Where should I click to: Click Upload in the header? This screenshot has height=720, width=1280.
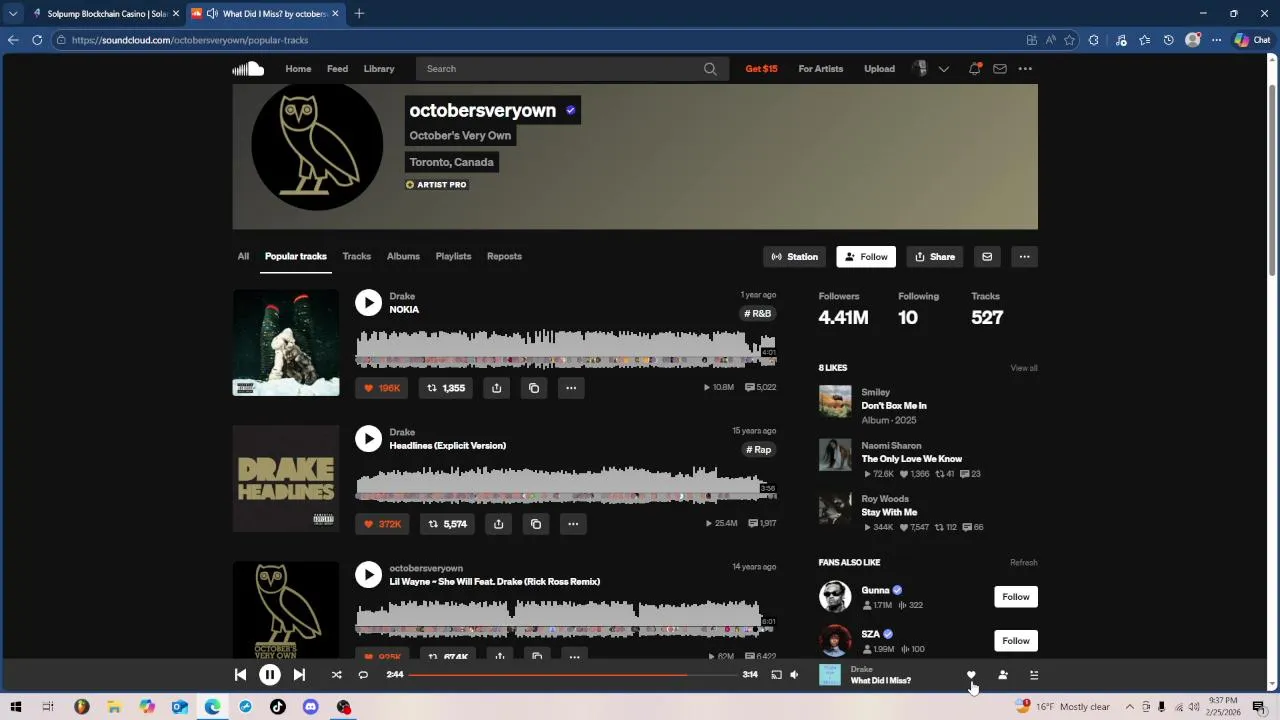880,69
